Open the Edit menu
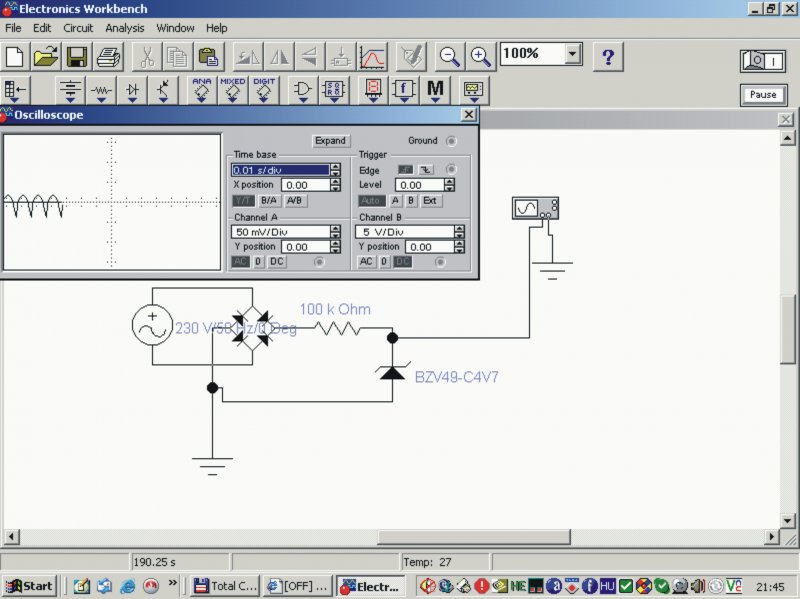 pos(42,28)
